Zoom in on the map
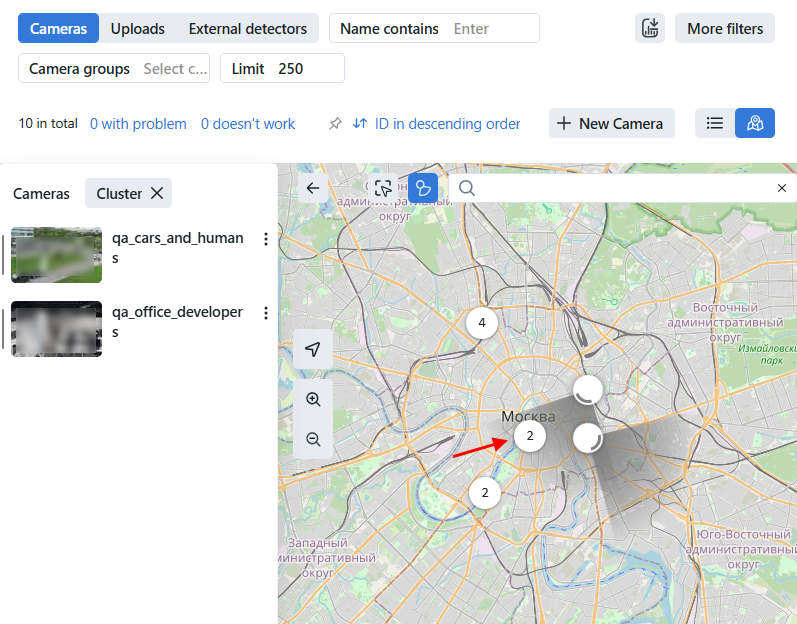797x624 pixels. point(314,399)
